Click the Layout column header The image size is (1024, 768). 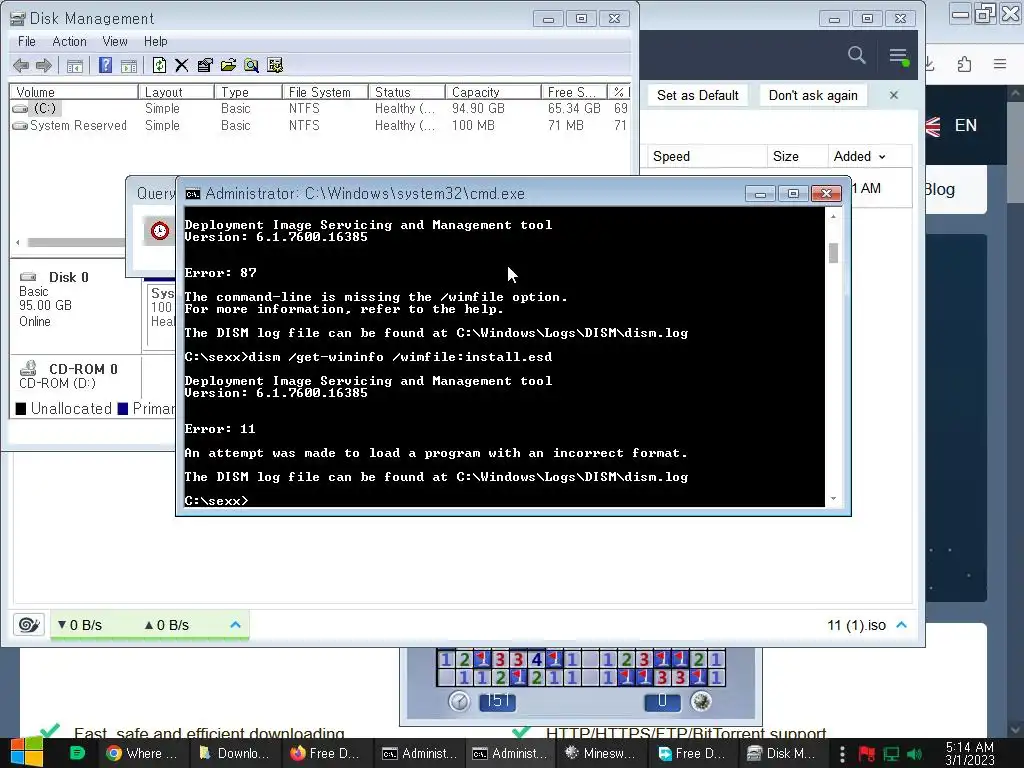[176, 92]
